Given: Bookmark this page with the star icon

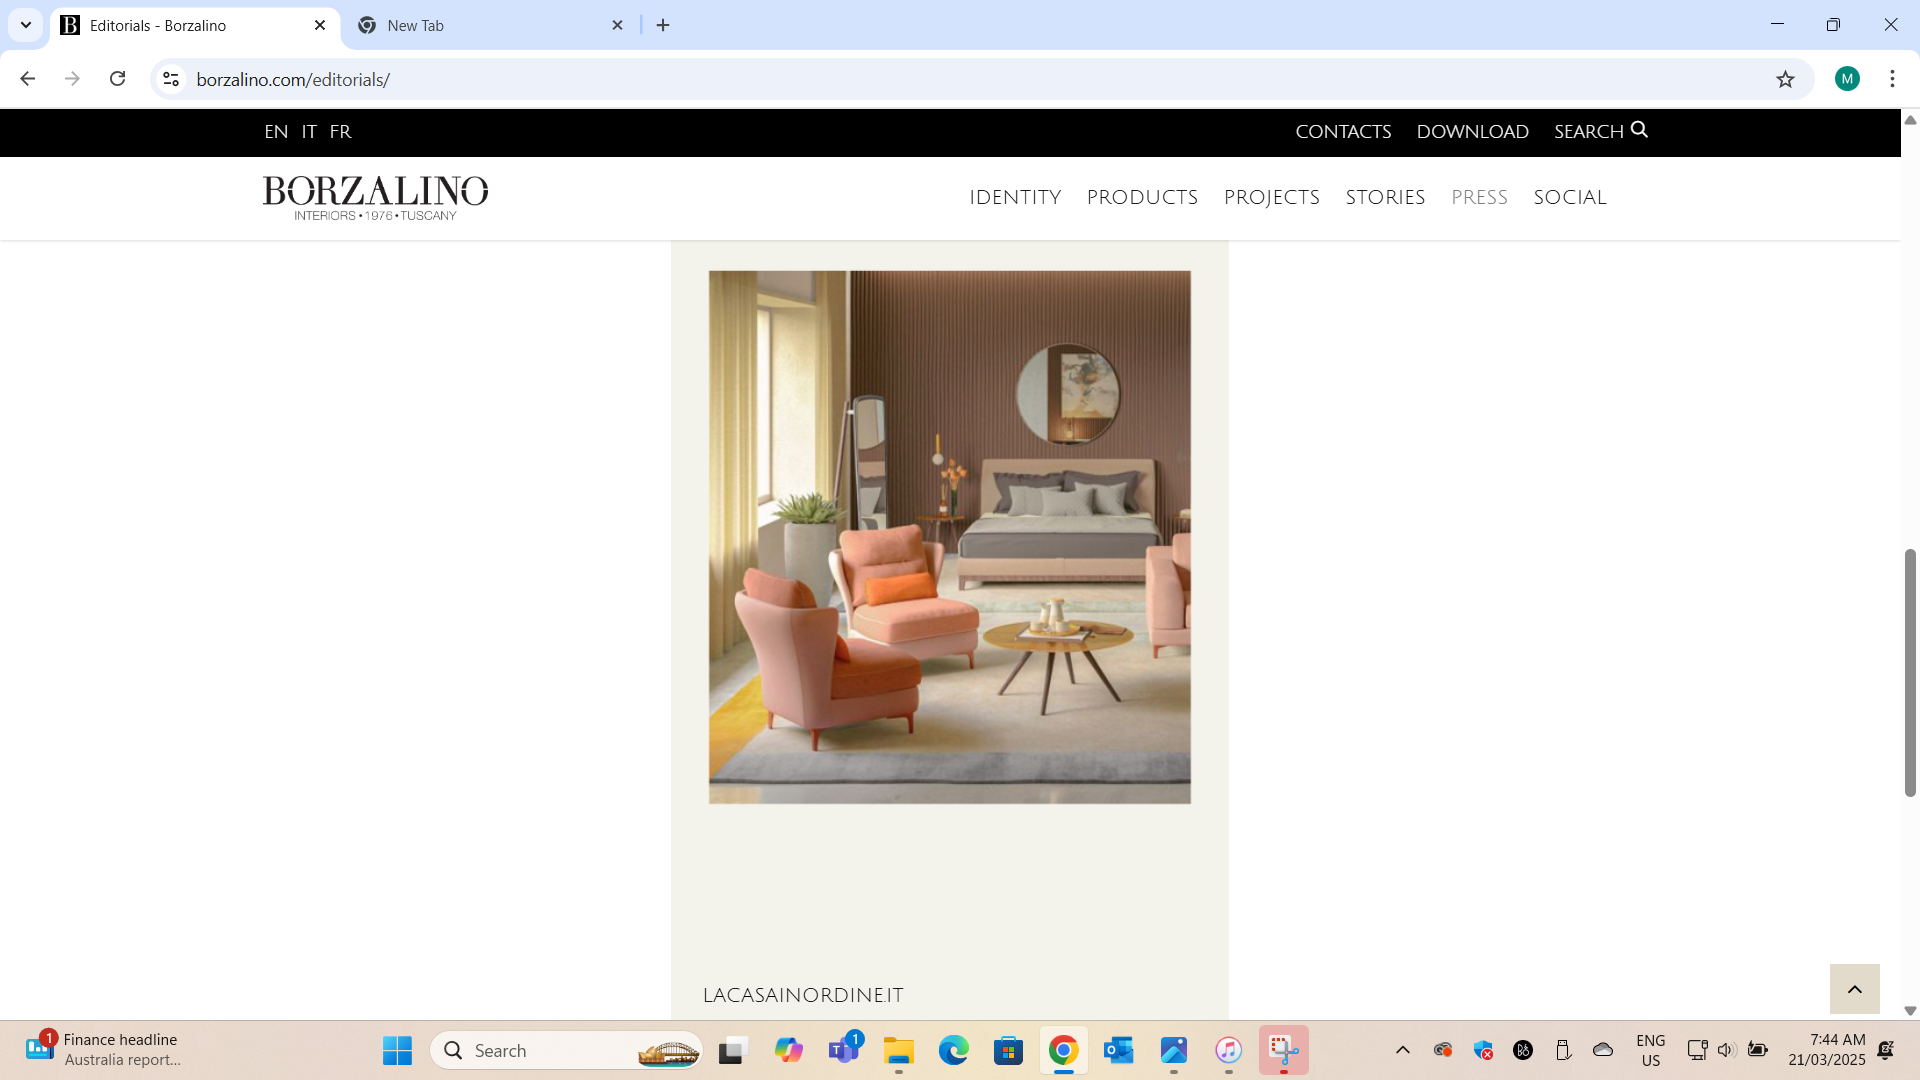Looking at the screenshot, I should [x=1785, y=79].
